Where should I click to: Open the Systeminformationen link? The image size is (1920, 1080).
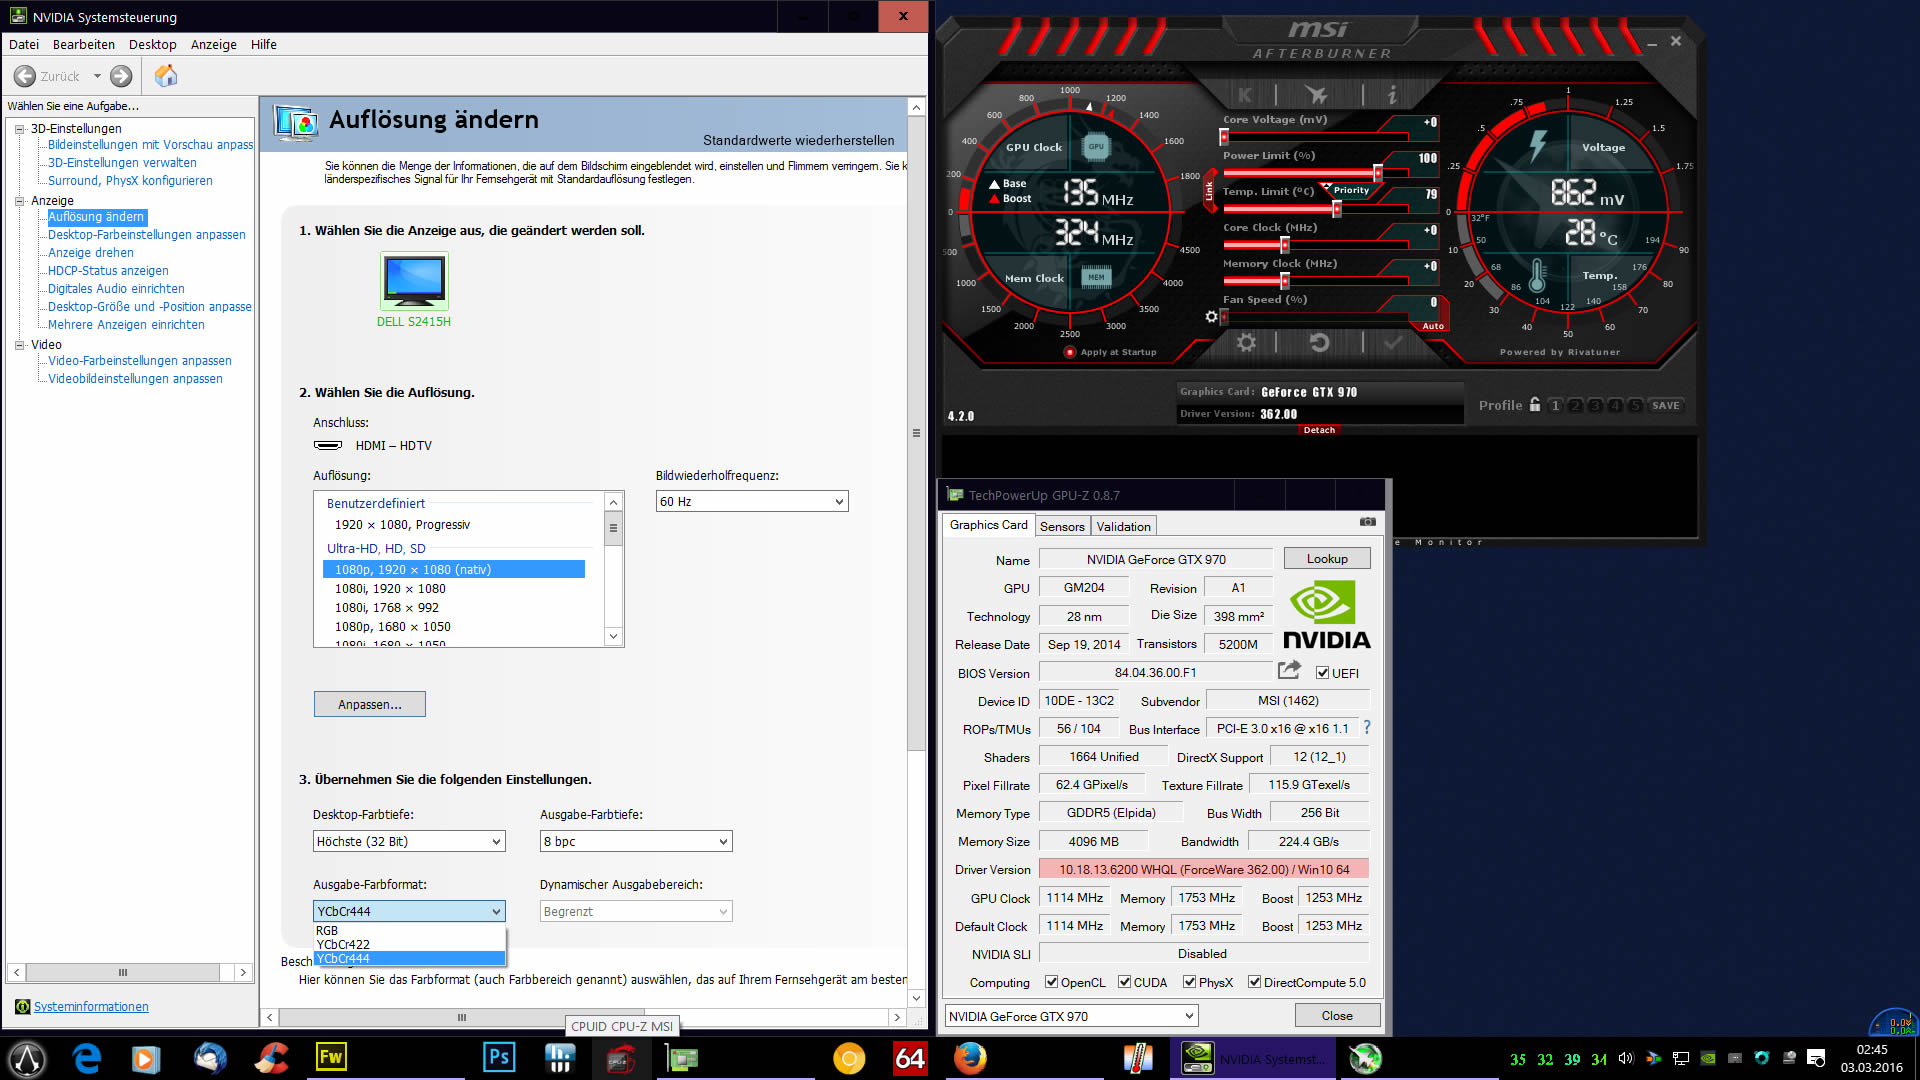click(x=91, y=1006)
